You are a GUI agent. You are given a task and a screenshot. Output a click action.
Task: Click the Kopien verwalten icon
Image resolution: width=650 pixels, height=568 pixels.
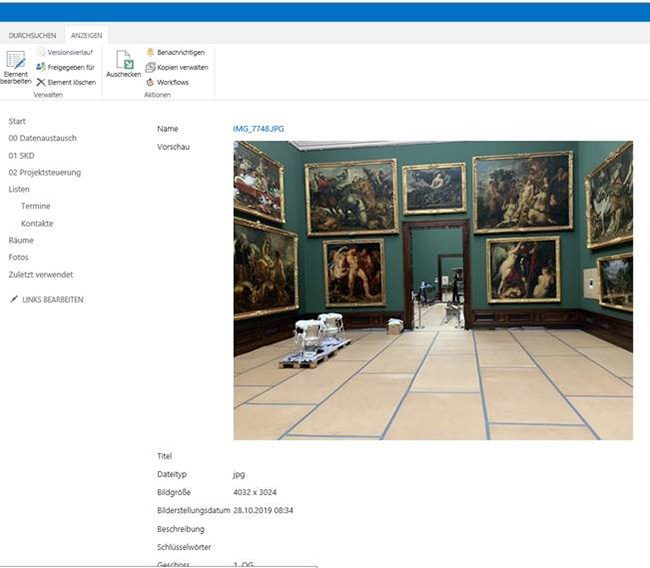tap(150, 67)
